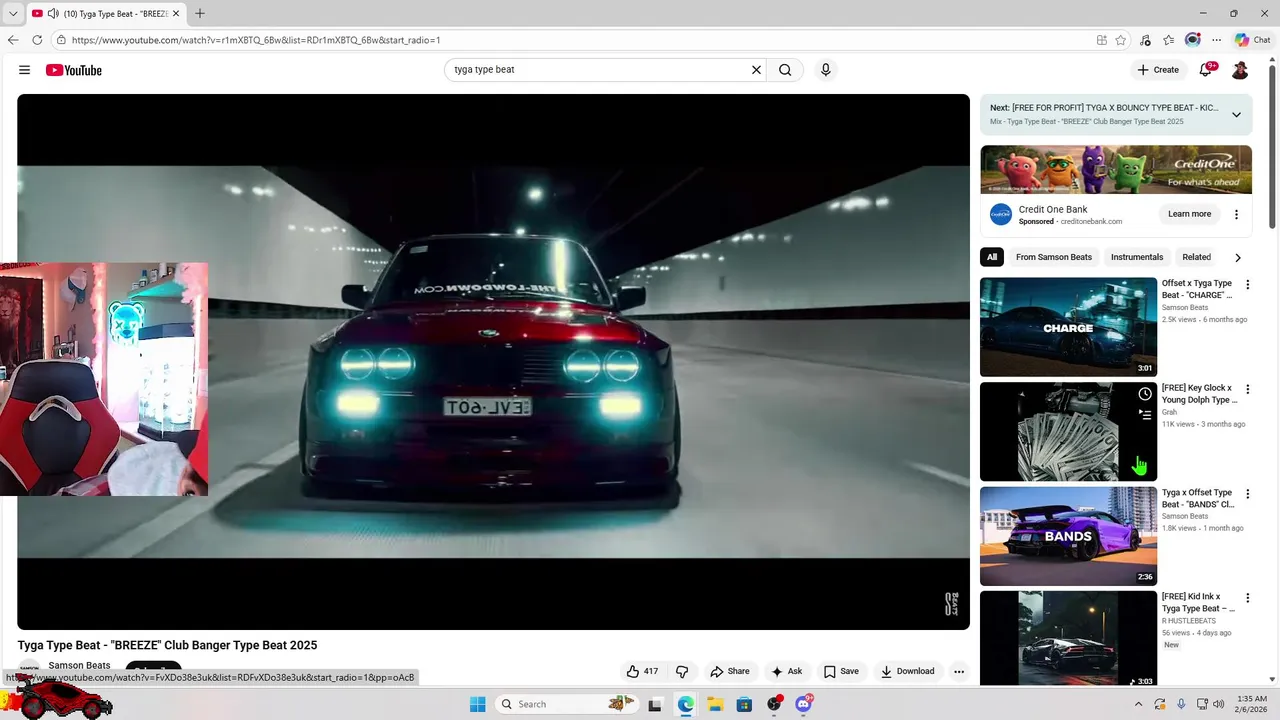The width and height of the screenshot is (1280, 720).
Task: Mute the tab via speaker icon
Action: coord(53,14)
